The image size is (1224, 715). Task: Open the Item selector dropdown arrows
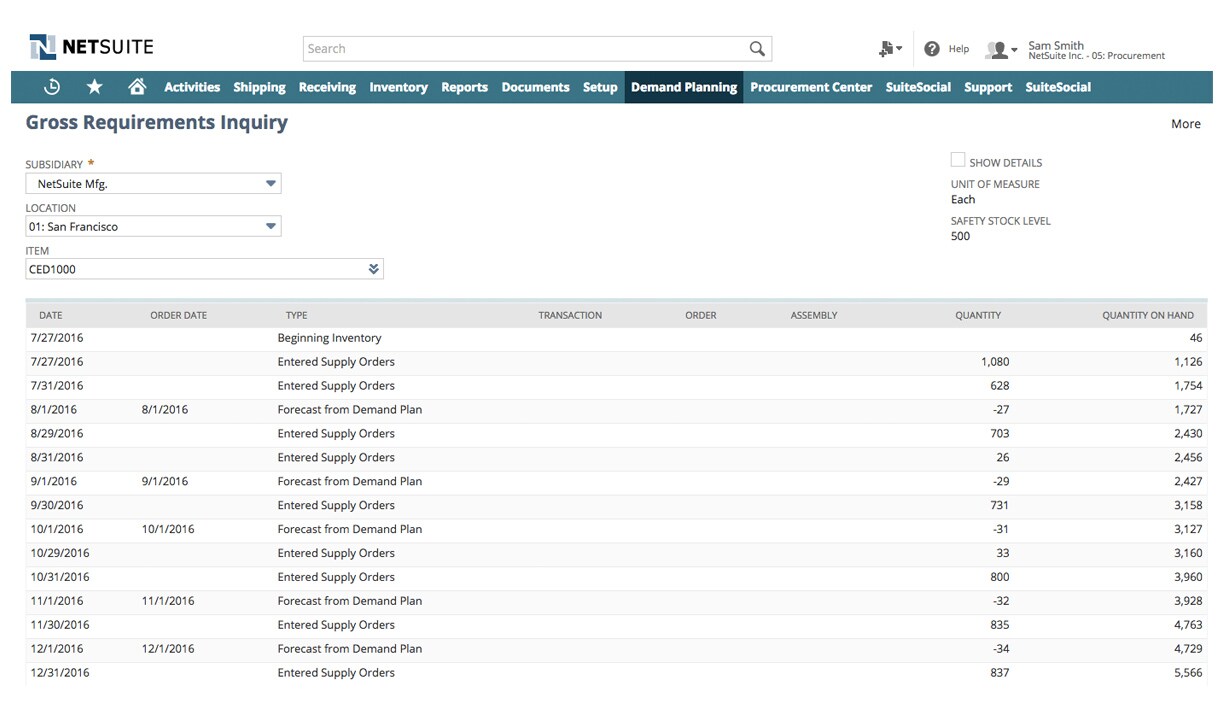(x=374, y=269)
